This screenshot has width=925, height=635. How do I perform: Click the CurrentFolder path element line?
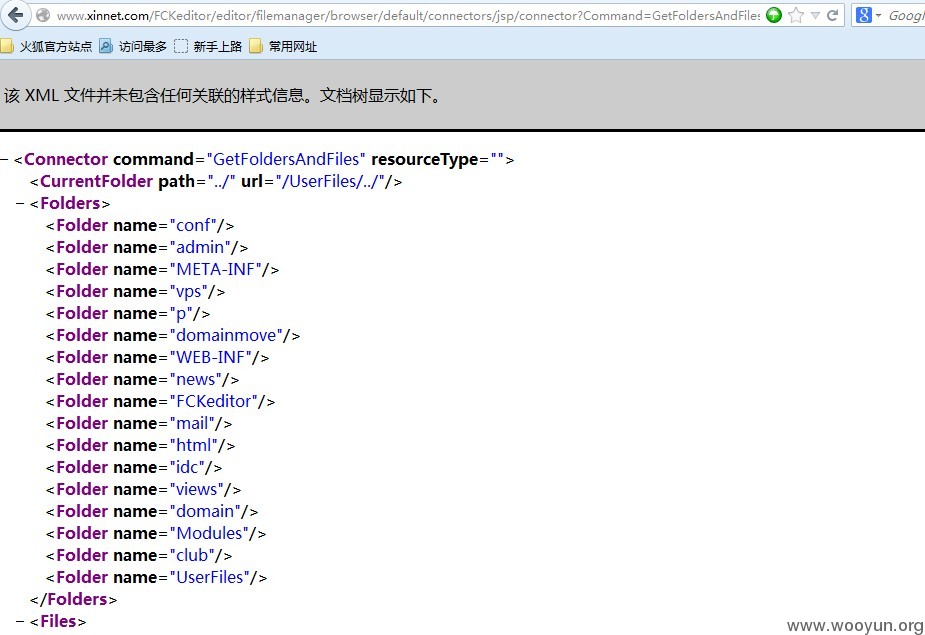[216, 181]
